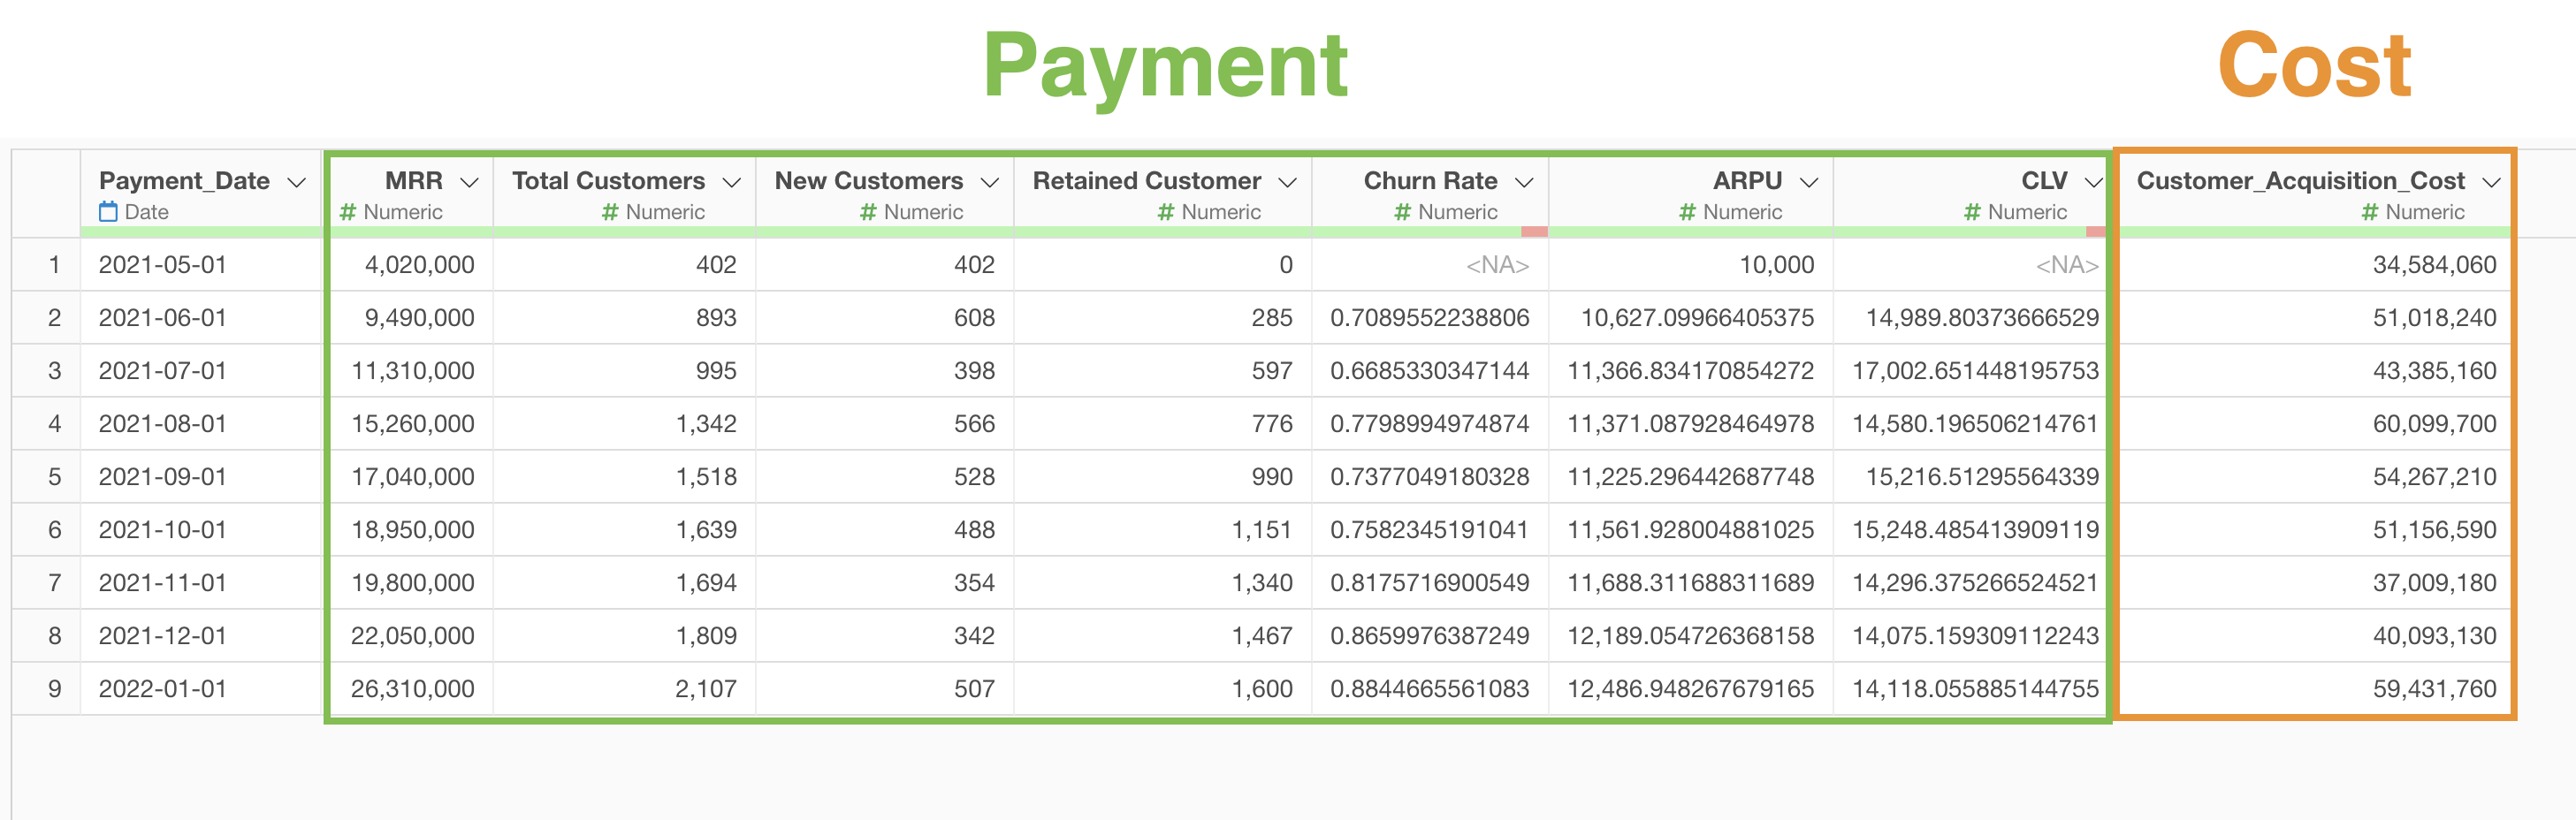Click Retained Customer value 1,151
Viewport: 2576px width, 820px height.
(x=1262, y=530)
